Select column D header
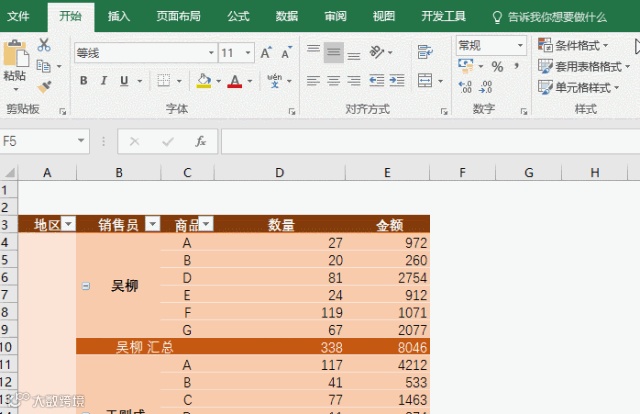 280,173
